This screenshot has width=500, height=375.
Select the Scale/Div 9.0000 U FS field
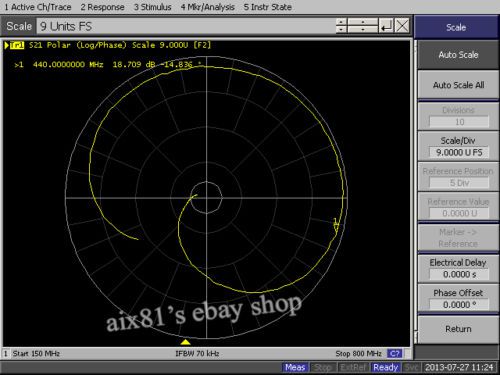point(459,152)
